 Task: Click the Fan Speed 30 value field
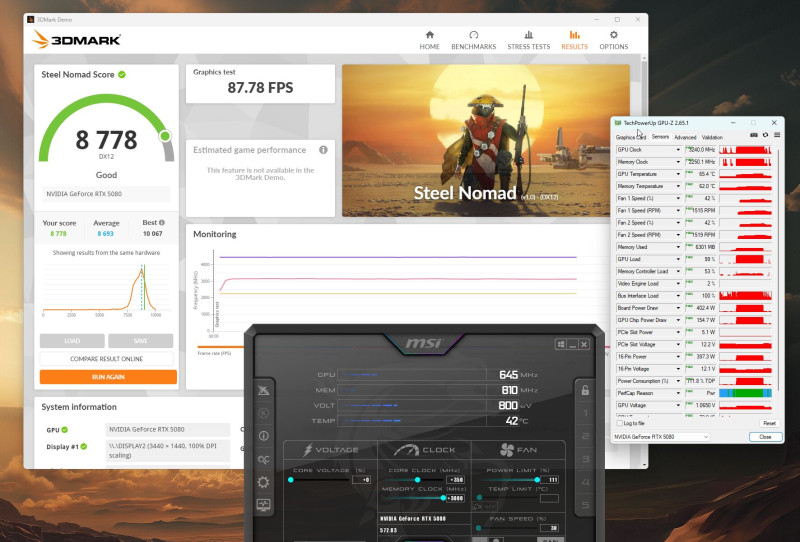pyautogui.click(x=549, y=528)
